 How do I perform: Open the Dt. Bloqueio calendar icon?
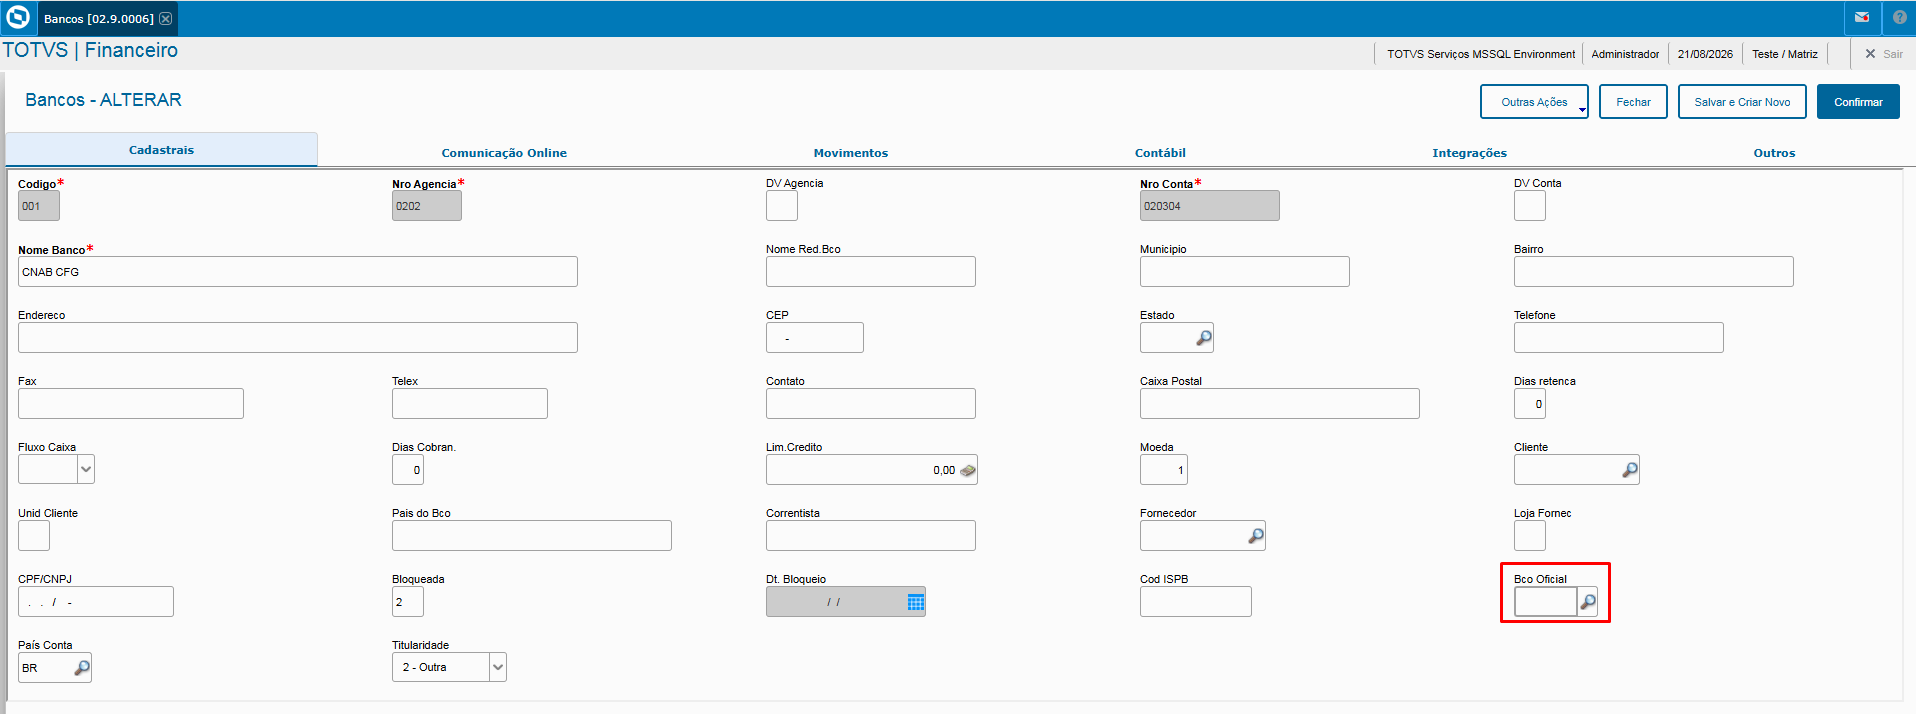(x=915, y=602)
